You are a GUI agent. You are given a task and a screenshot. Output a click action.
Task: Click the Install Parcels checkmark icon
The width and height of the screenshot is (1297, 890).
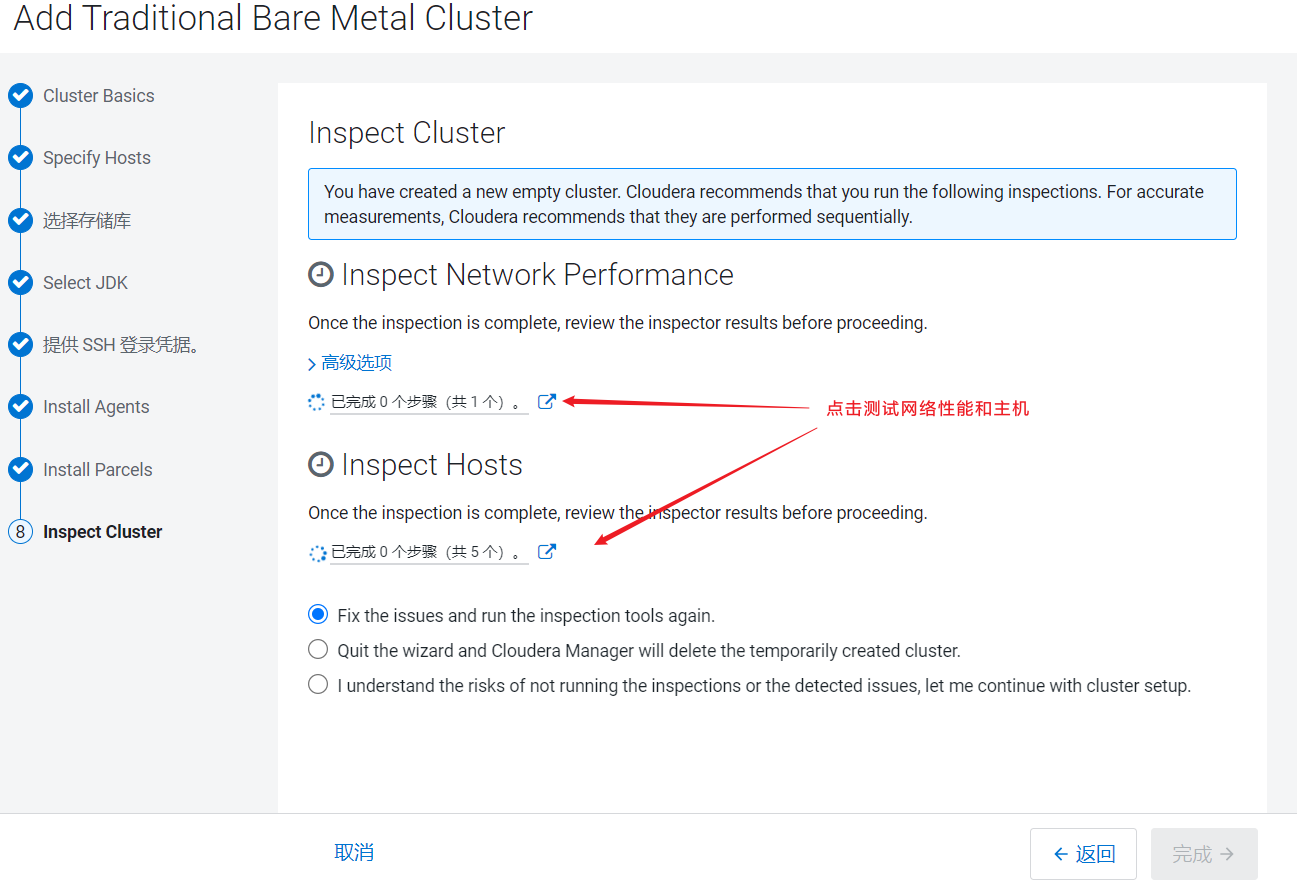[20, 469]
